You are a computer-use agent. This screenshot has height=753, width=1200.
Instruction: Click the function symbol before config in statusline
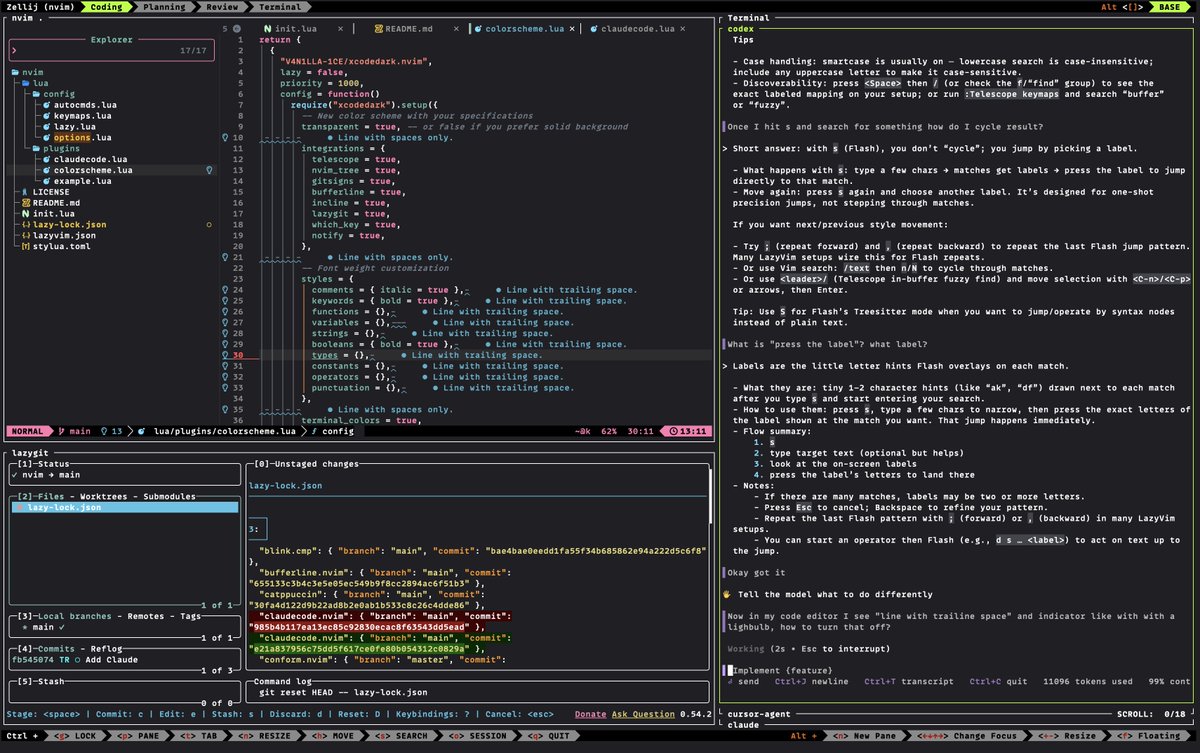tap(314, 431)
